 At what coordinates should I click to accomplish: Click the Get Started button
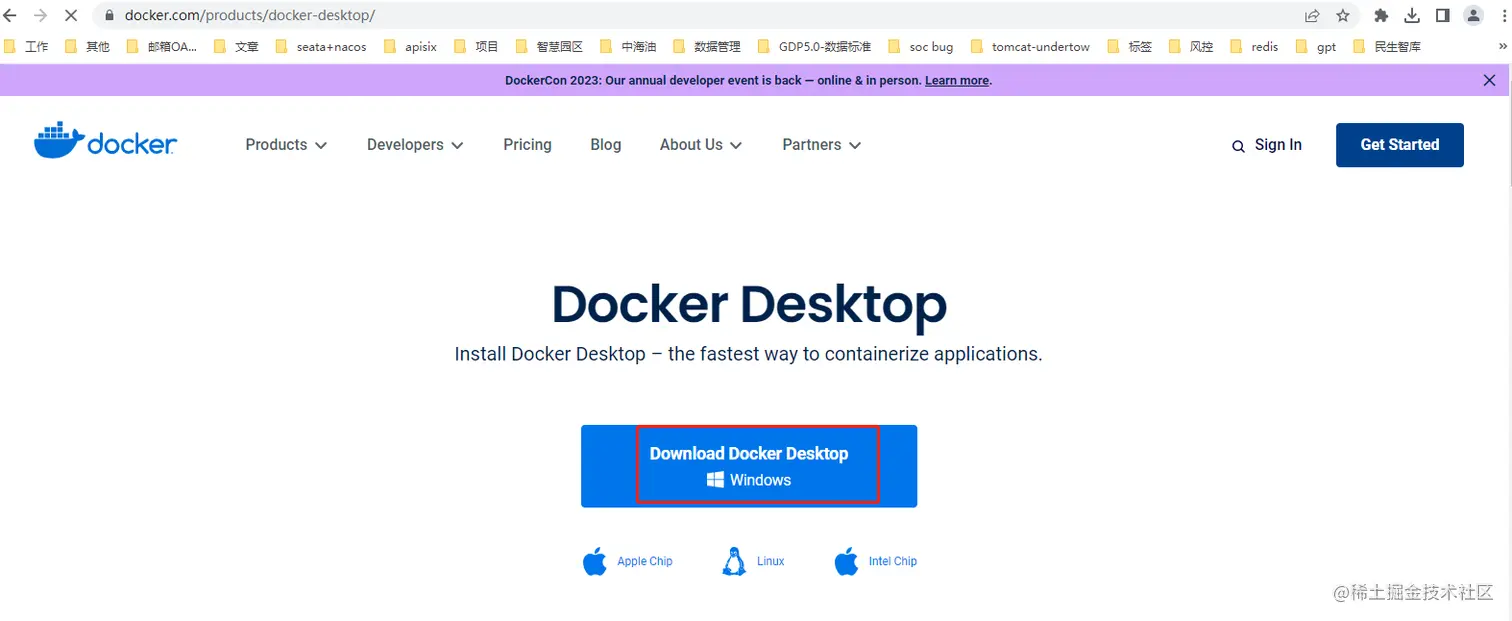click(1400, 145)
